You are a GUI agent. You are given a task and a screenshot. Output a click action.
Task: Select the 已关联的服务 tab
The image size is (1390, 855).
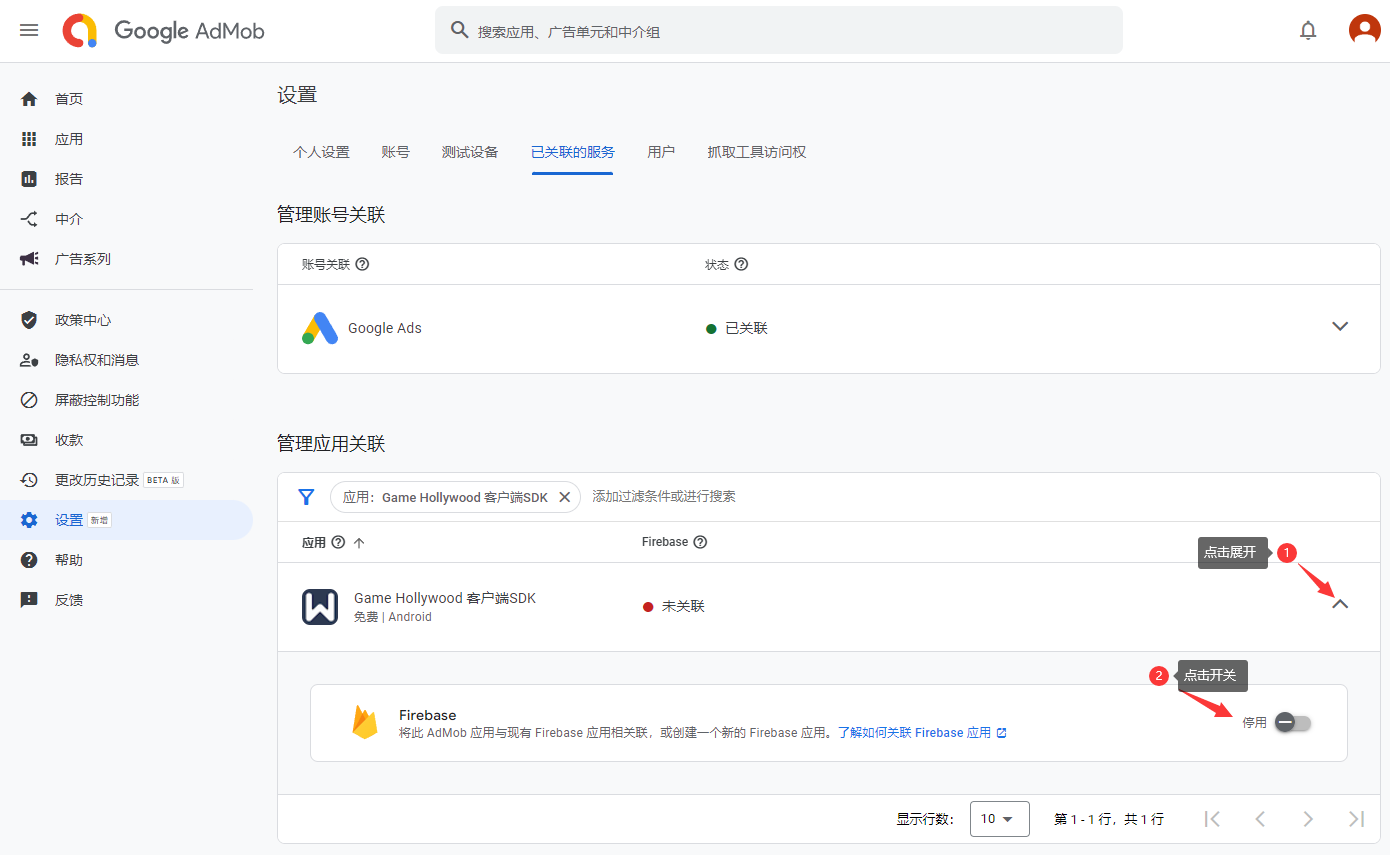click(x=573, y=152)
